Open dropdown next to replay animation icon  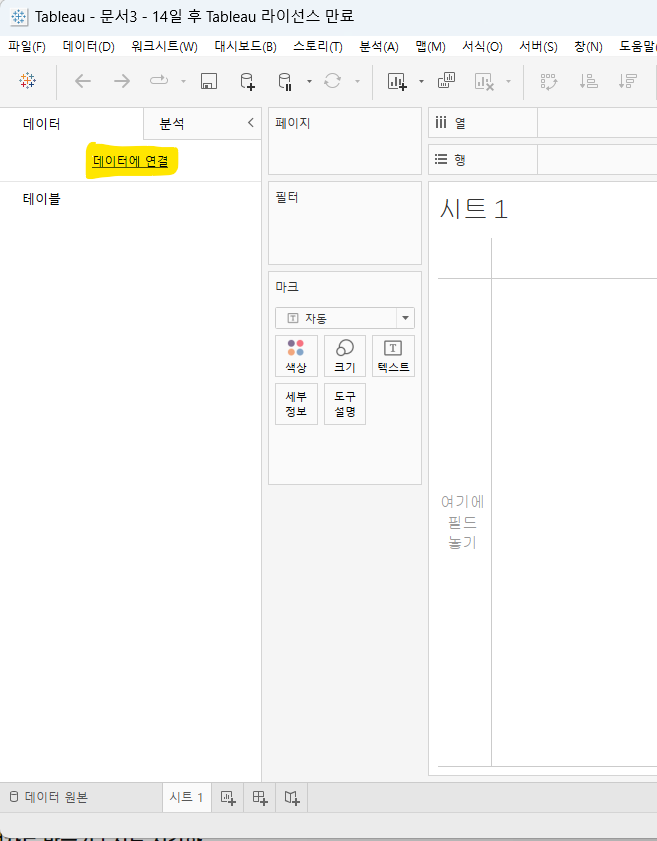point(183,82)
